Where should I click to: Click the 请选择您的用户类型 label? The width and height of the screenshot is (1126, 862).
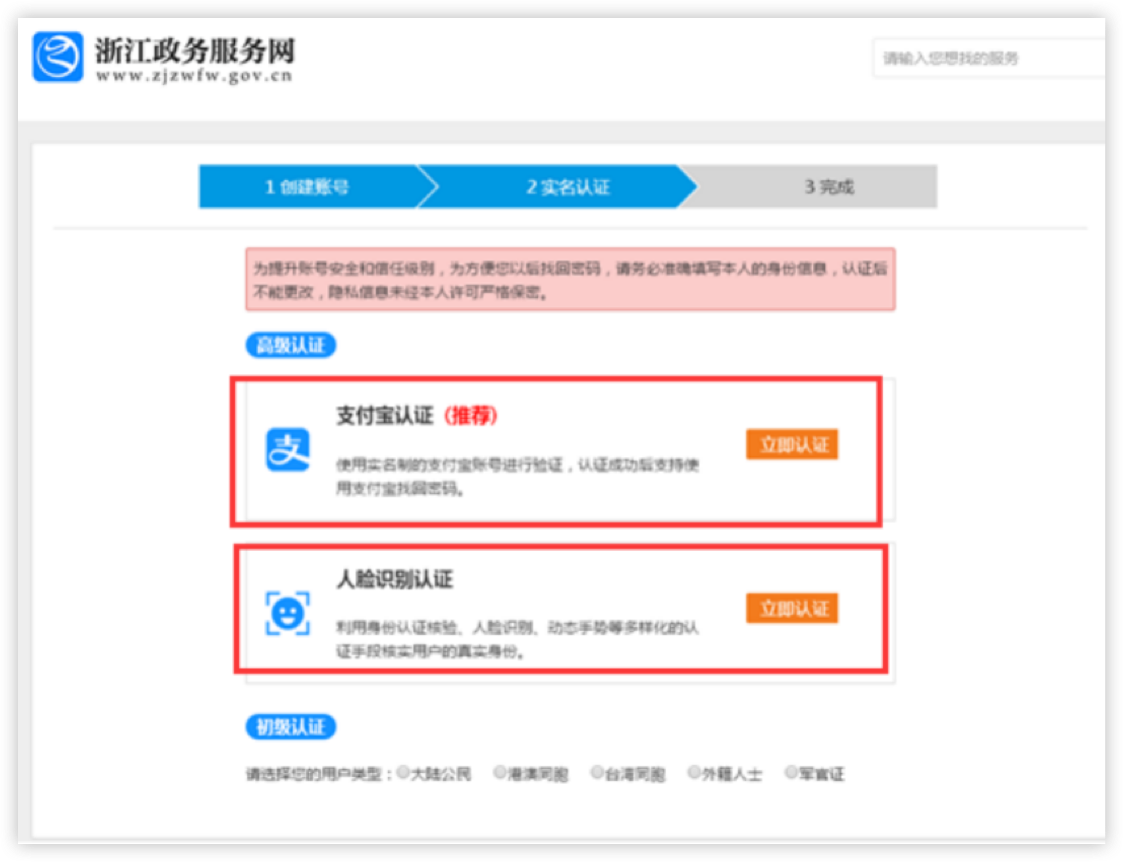coord(320,774)
